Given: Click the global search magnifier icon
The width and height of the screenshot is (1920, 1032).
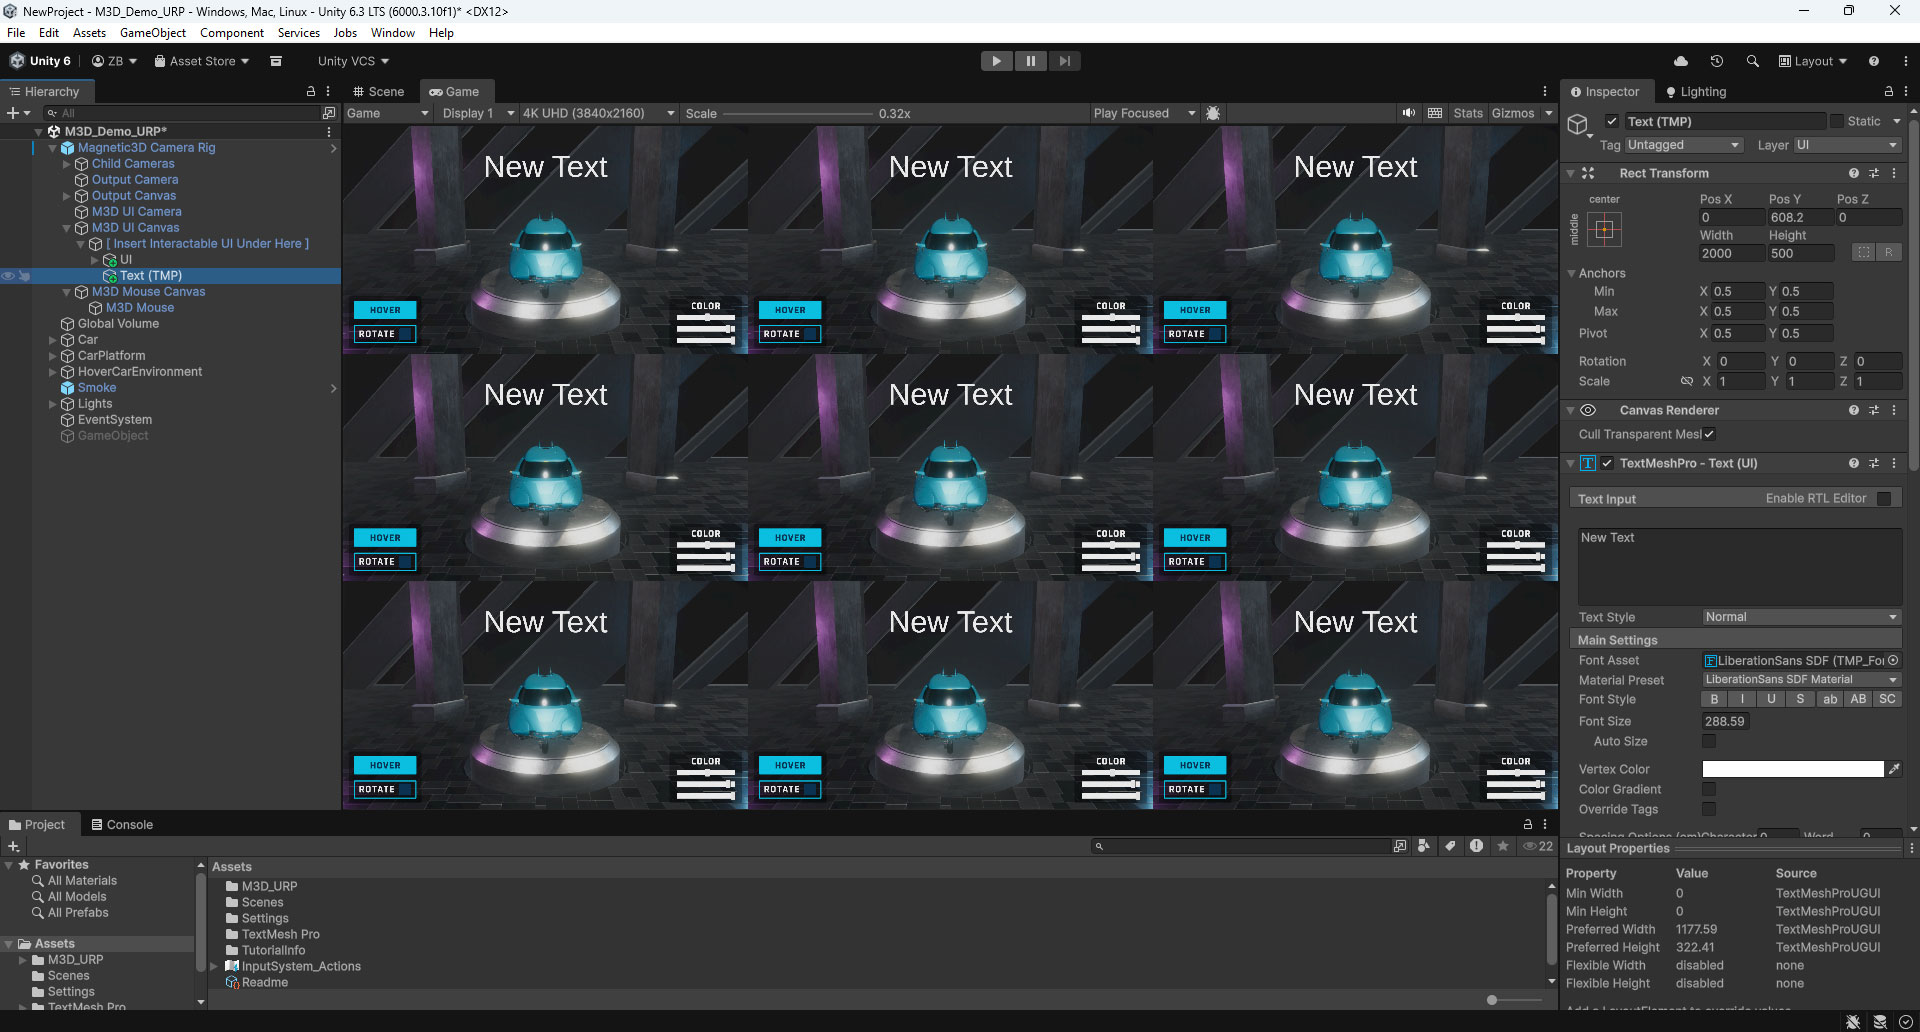Looking at the screenshot, I should tap(1752, 61).
